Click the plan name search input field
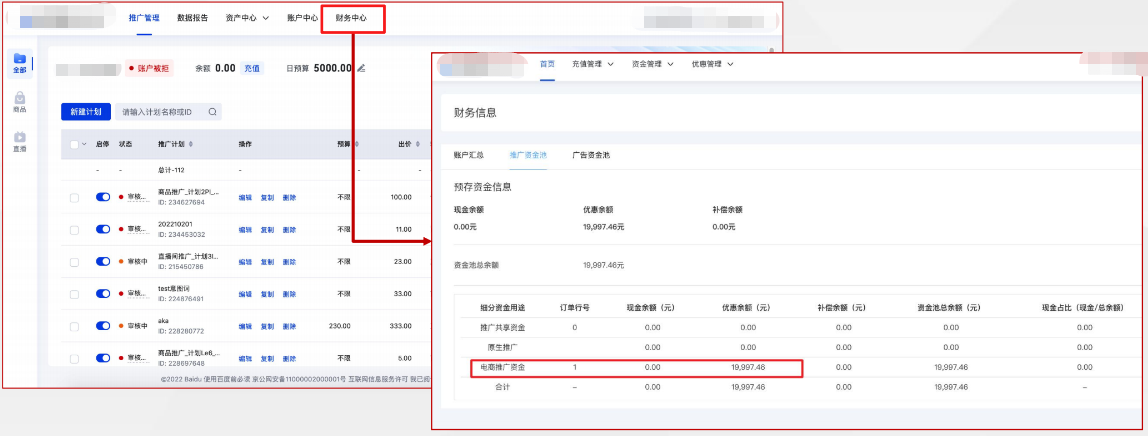 point(160,112)
